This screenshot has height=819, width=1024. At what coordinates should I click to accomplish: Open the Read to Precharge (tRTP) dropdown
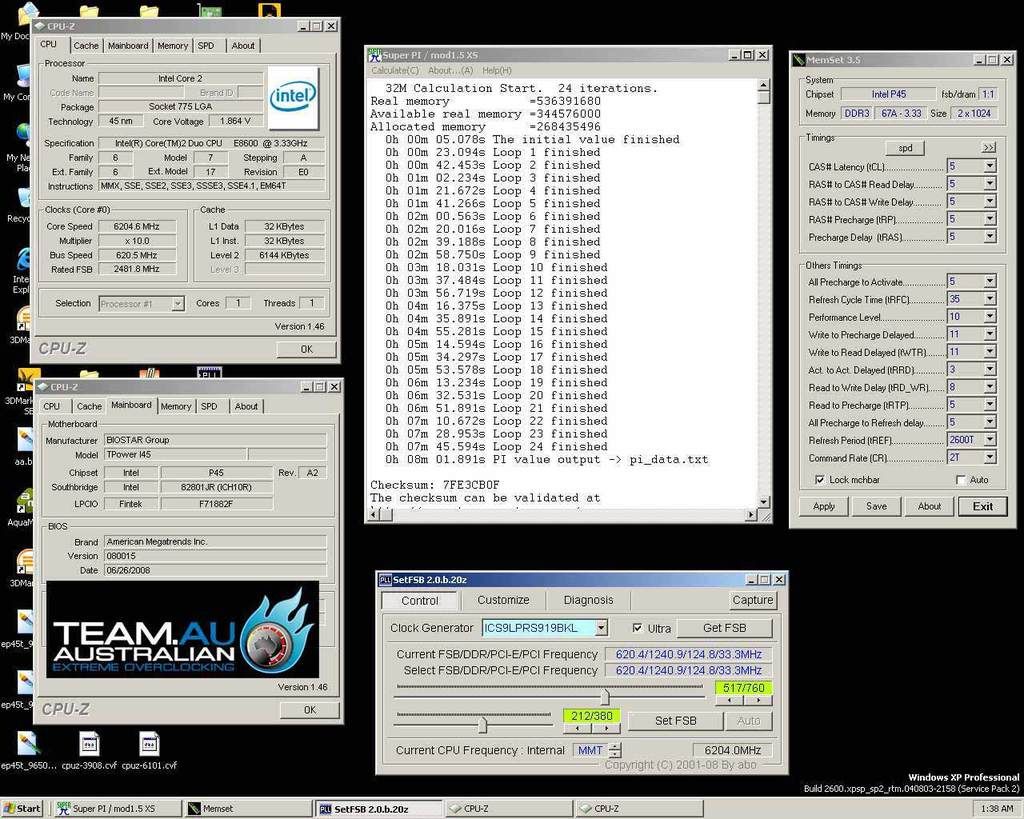(x=990, y=404)
